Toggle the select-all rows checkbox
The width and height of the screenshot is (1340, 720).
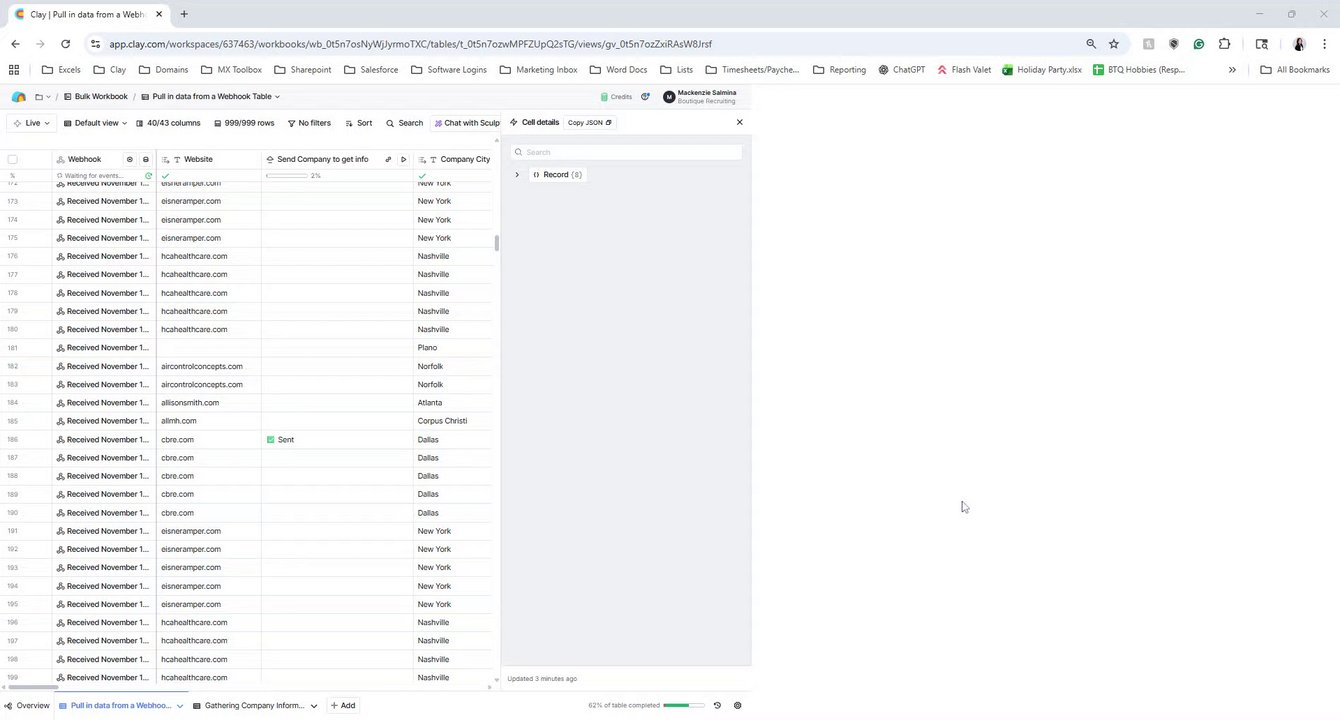click(12, 159)
